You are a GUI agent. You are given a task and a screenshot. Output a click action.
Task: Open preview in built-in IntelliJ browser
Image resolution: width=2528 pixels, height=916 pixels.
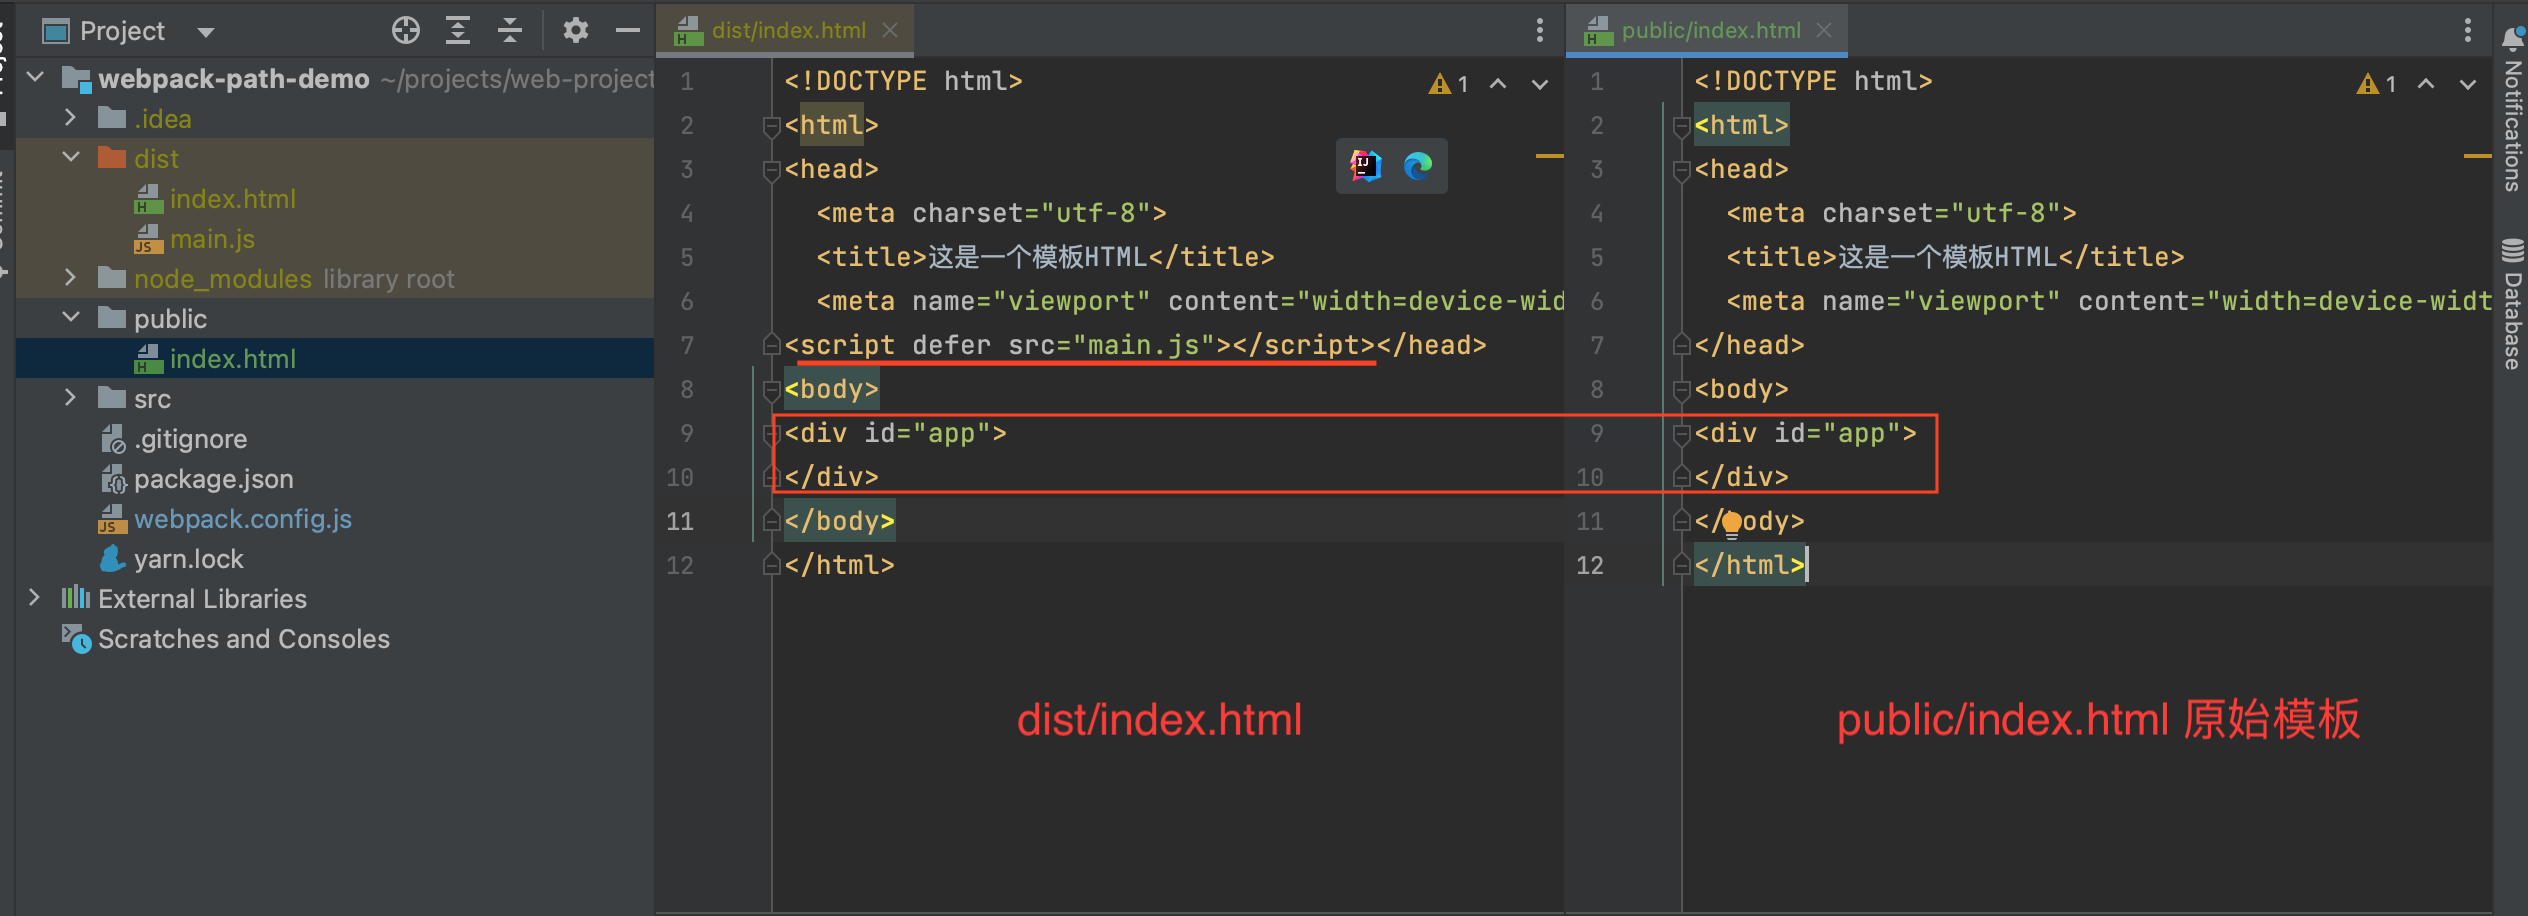[1366, 166]
